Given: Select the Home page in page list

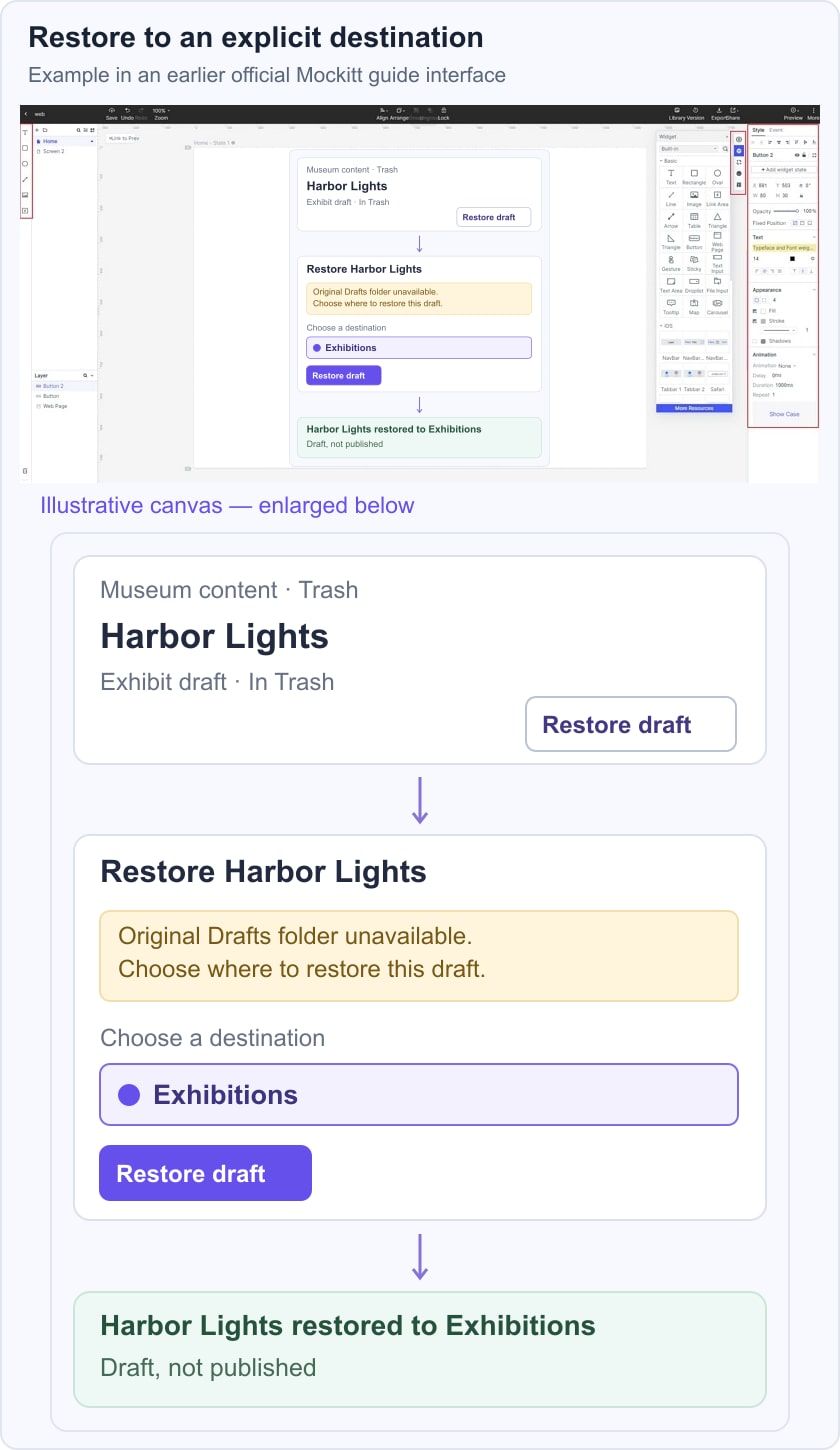Looking at the screenshot, I should point(64,141).
